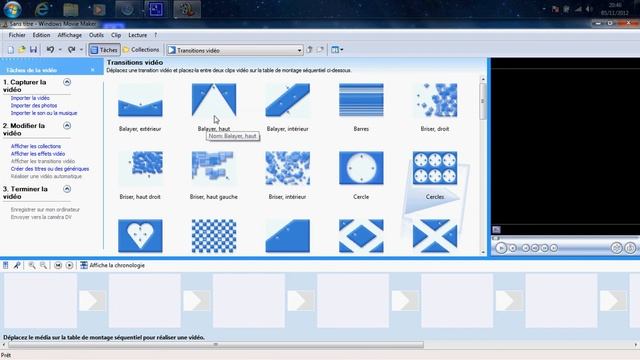Create a new project with the blank-page icon
The height and width of the screenshot is (360, 640).
tap(11, 50)
